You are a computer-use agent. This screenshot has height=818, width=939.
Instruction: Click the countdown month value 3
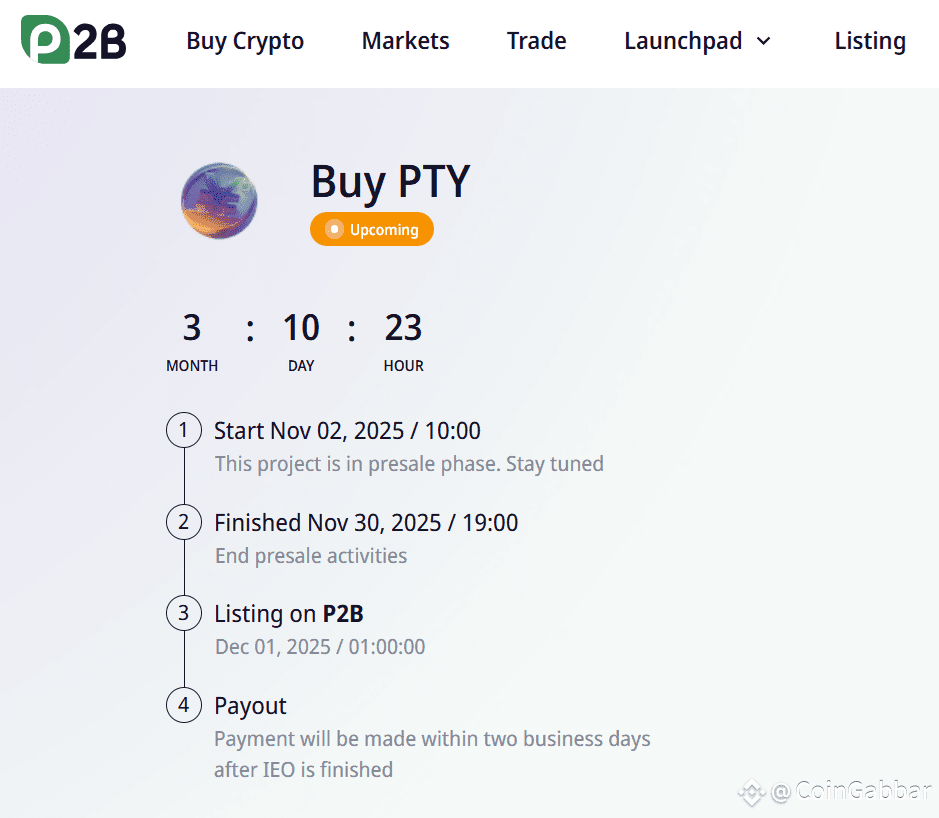pyautogui.click(x=192, y=328)
